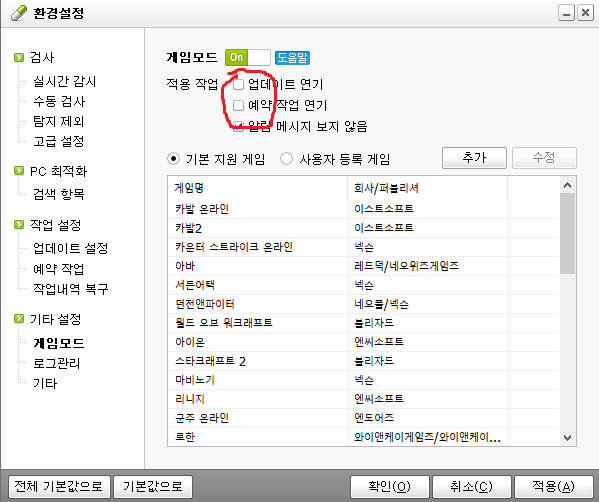Image resolution: width=599 pixels, height=502 pixels.
Task: Click the game list scroll up arrow
Action: point(568,185)
